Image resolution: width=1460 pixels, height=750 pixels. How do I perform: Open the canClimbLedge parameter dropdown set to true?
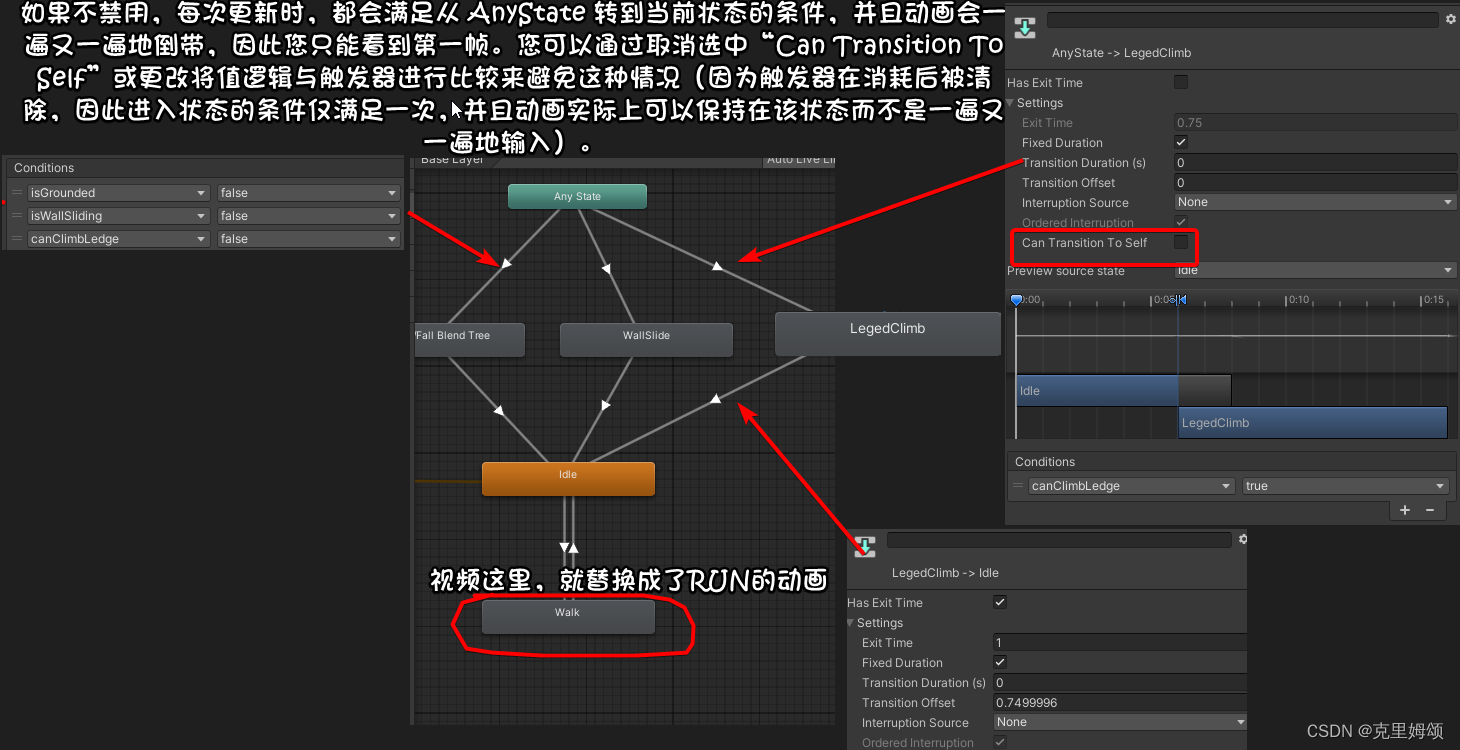pos(1132,486)
